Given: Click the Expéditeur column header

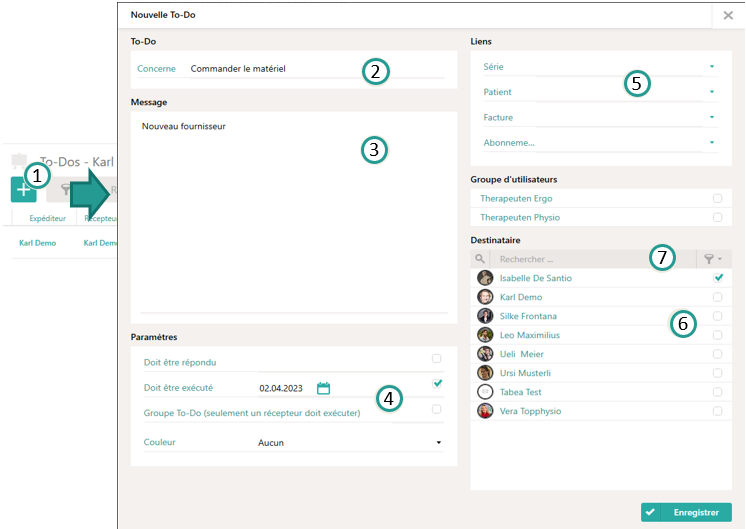Looking at the screenshot, I should tap(47, 216).
